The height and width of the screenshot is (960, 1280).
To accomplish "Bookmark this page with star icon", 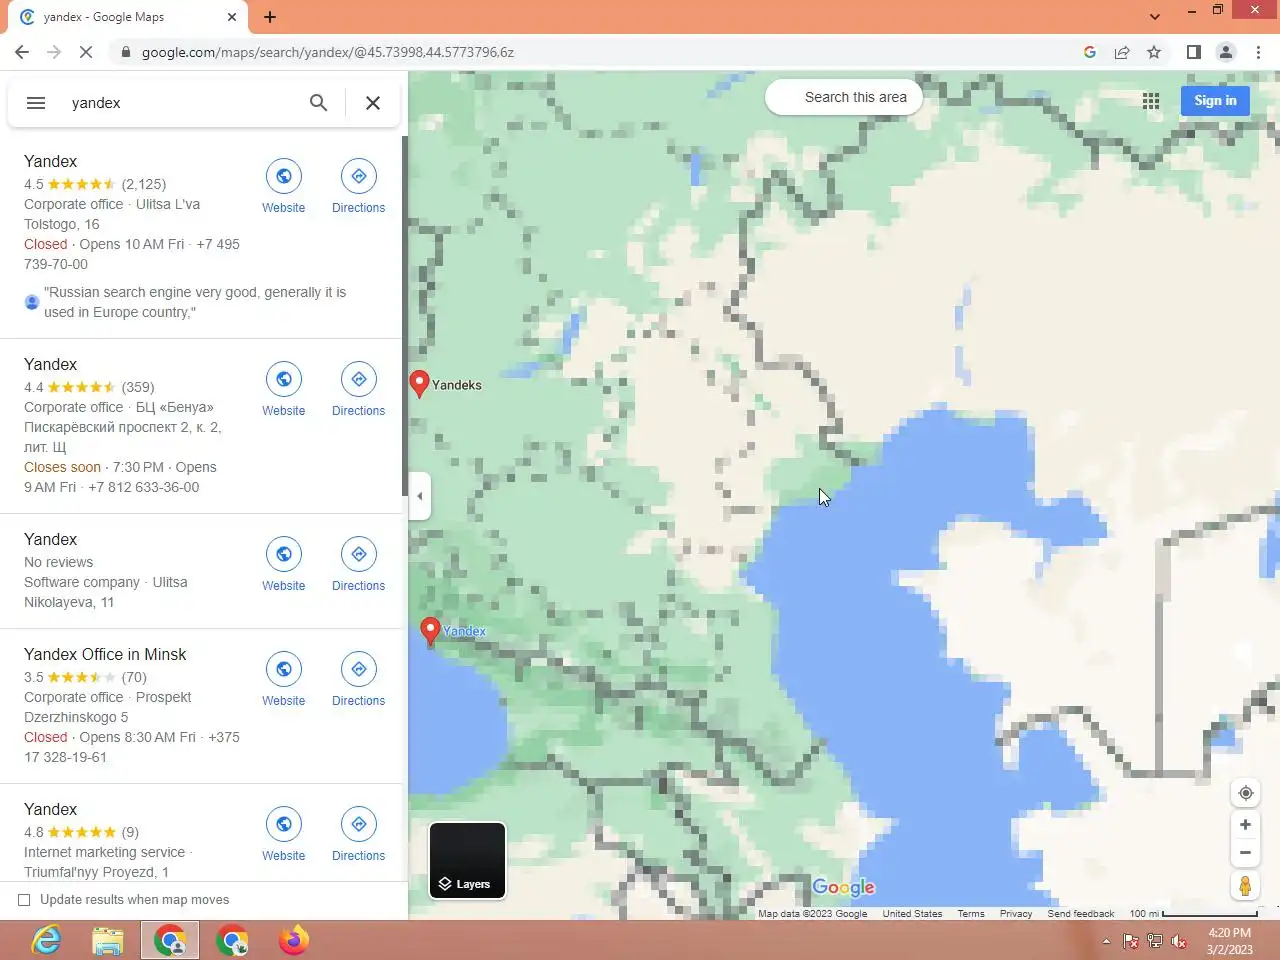I will click(x=1154, y=52).
